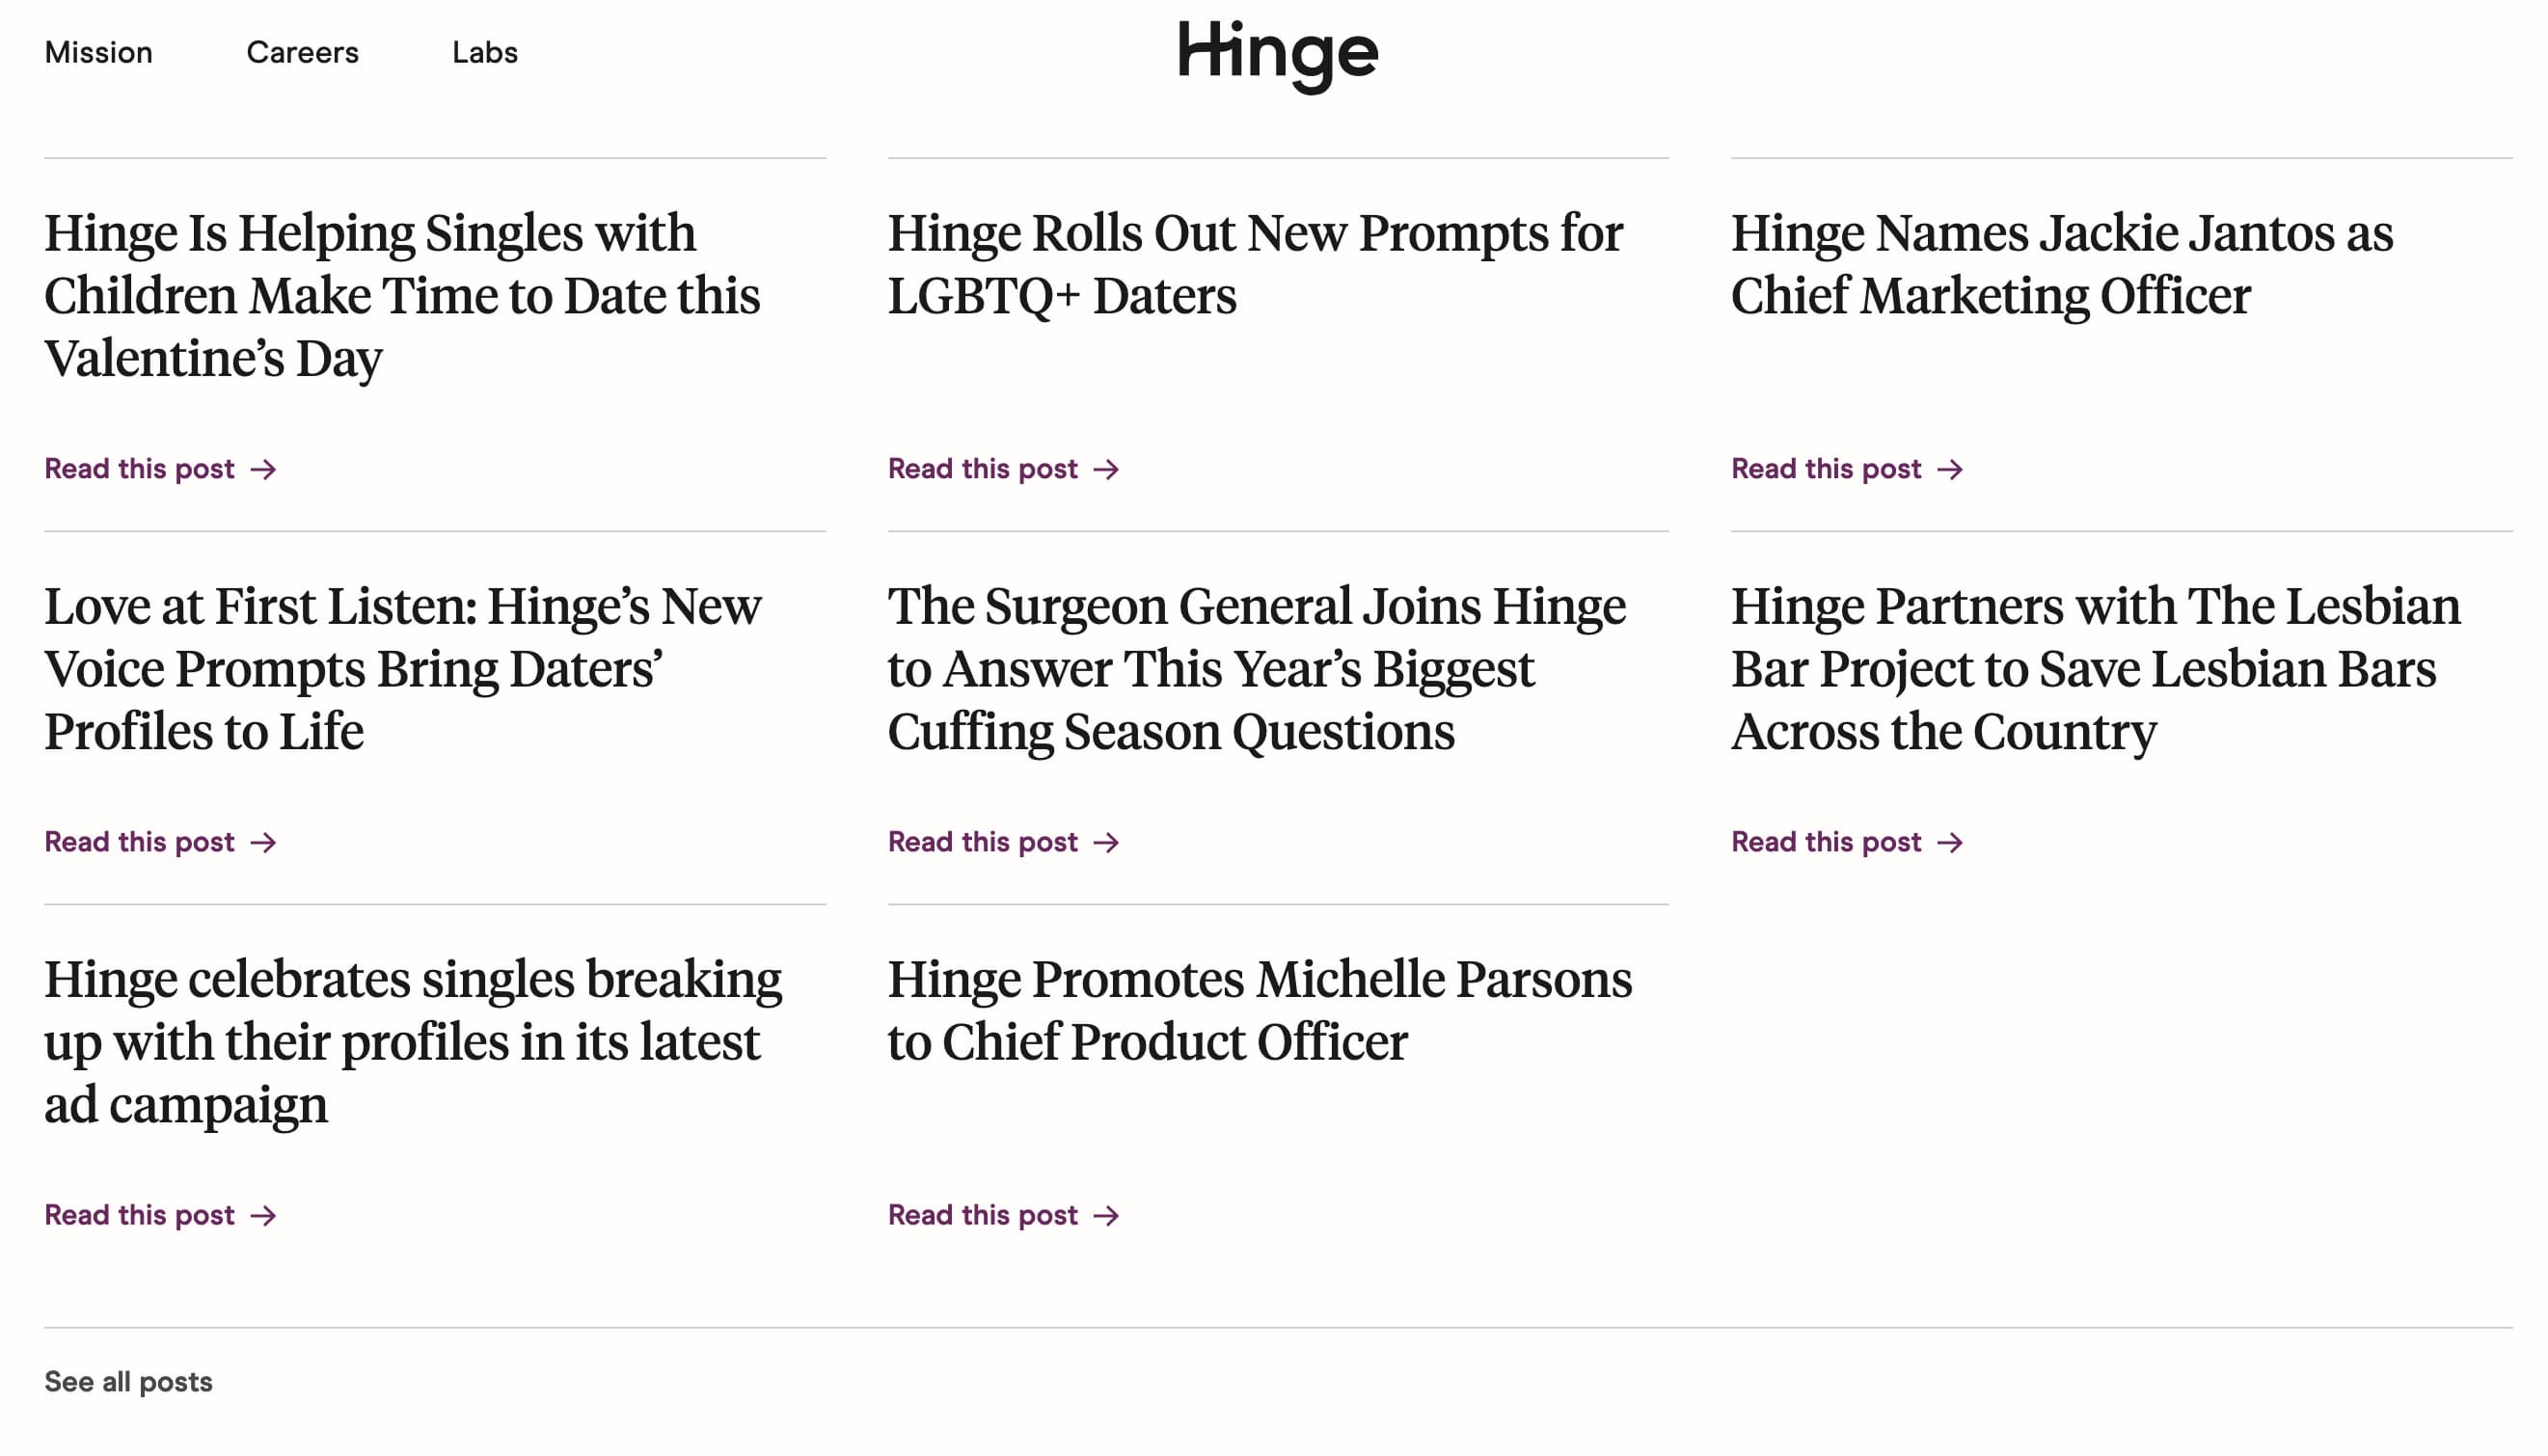Read this post link for Lesbian Bar Project
This screenshot has width=2548, height=1456.
(x=1825, y=842)
